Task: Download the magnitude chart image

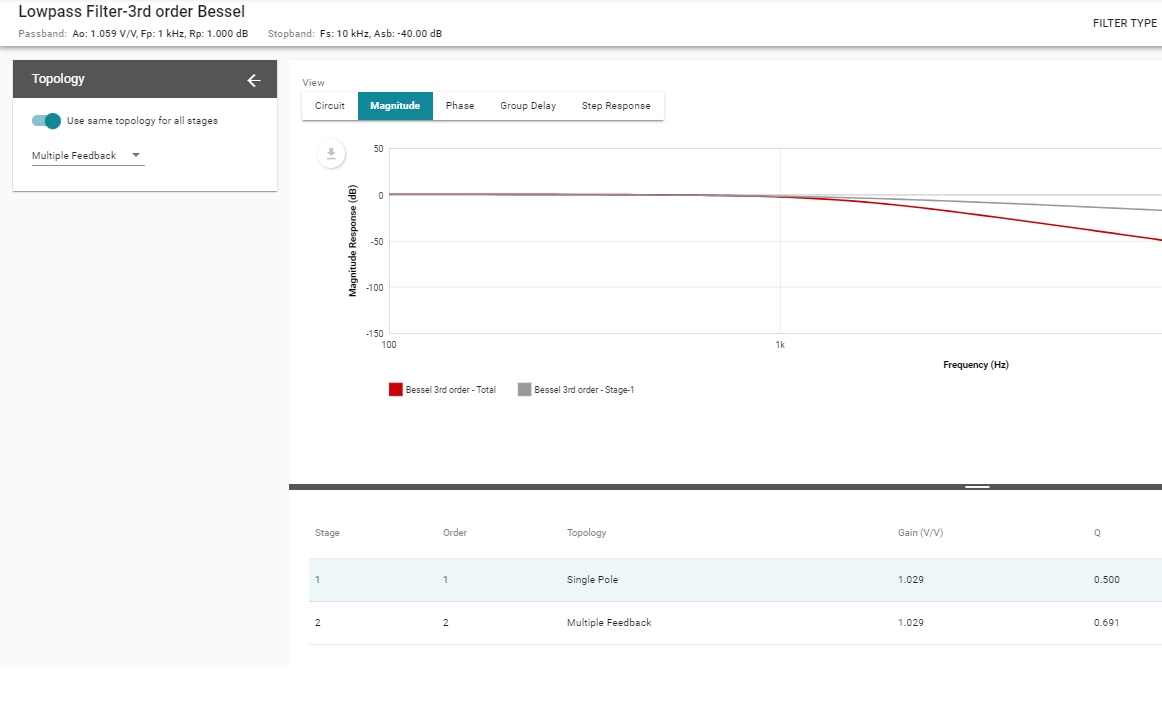Action: (331, 153)
